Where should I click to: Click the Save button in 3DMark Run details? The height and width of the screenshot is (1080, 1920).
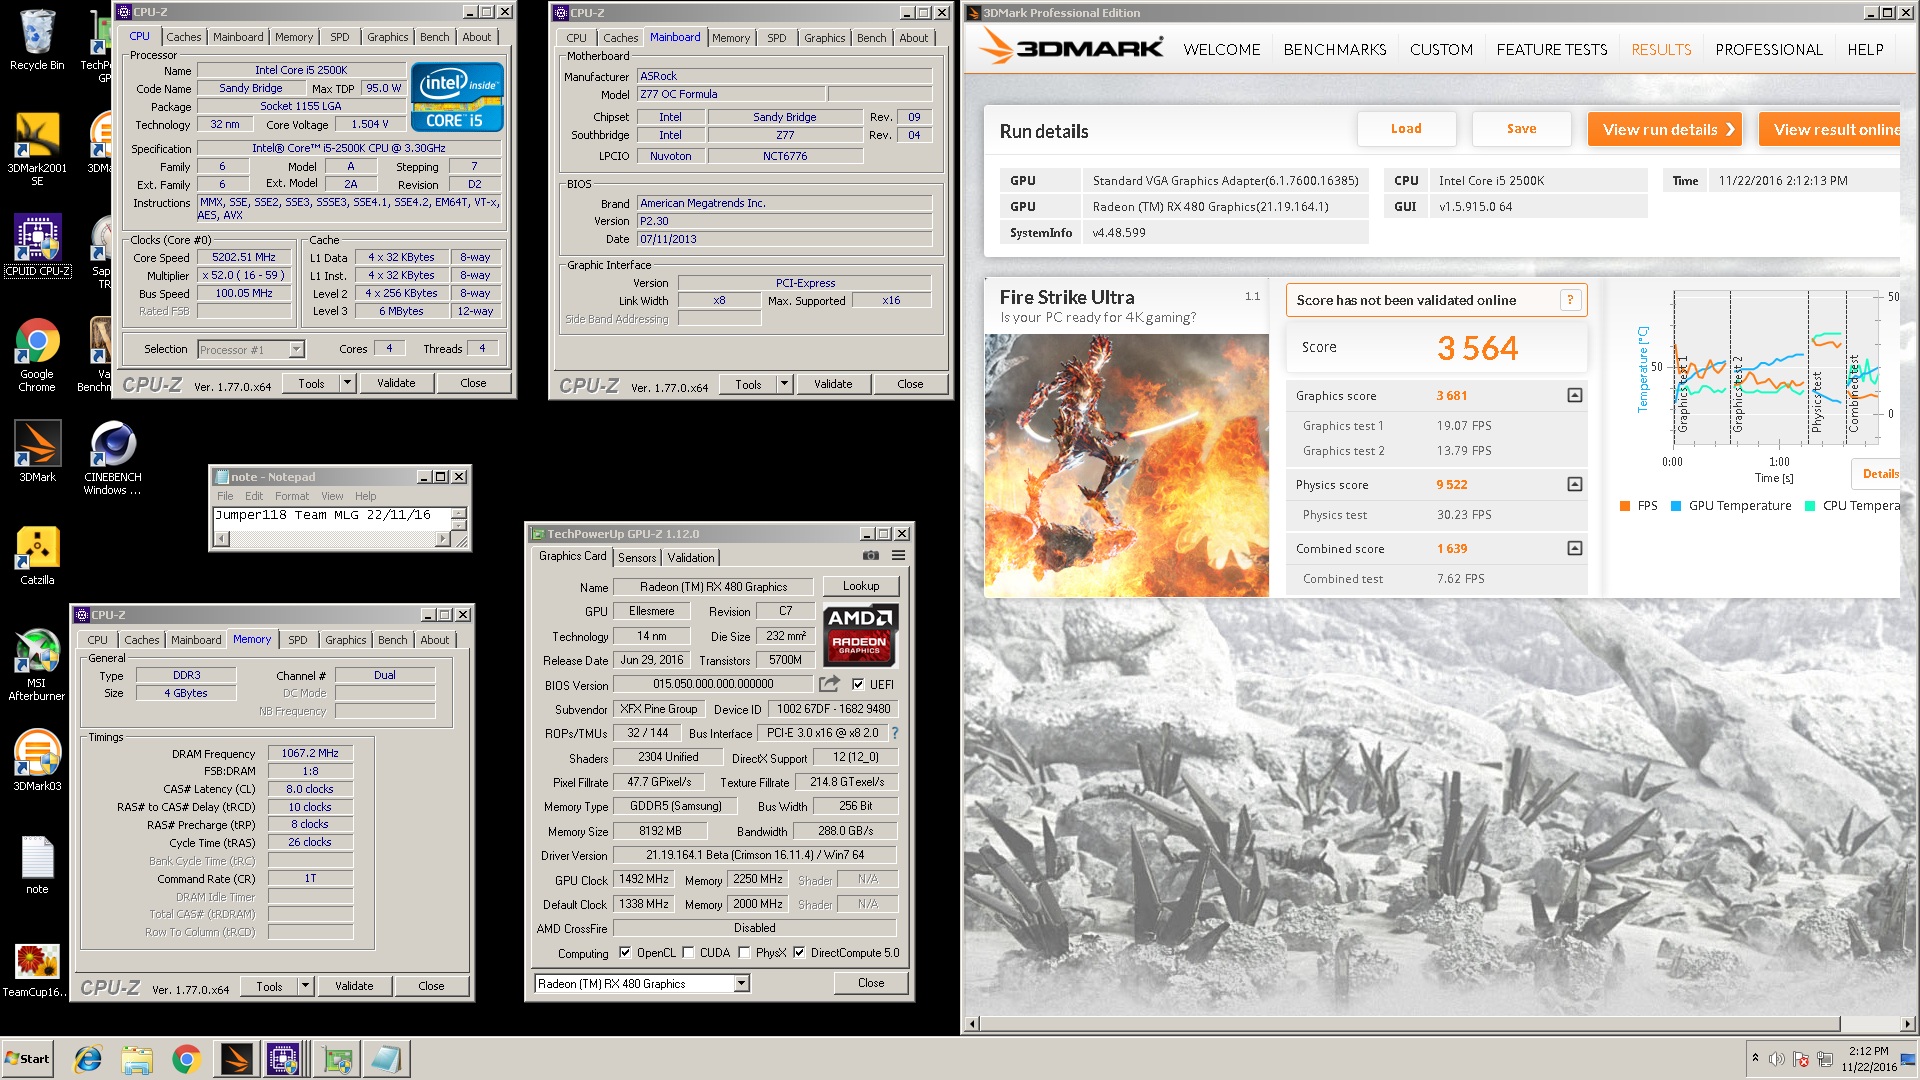(1521, 129)
